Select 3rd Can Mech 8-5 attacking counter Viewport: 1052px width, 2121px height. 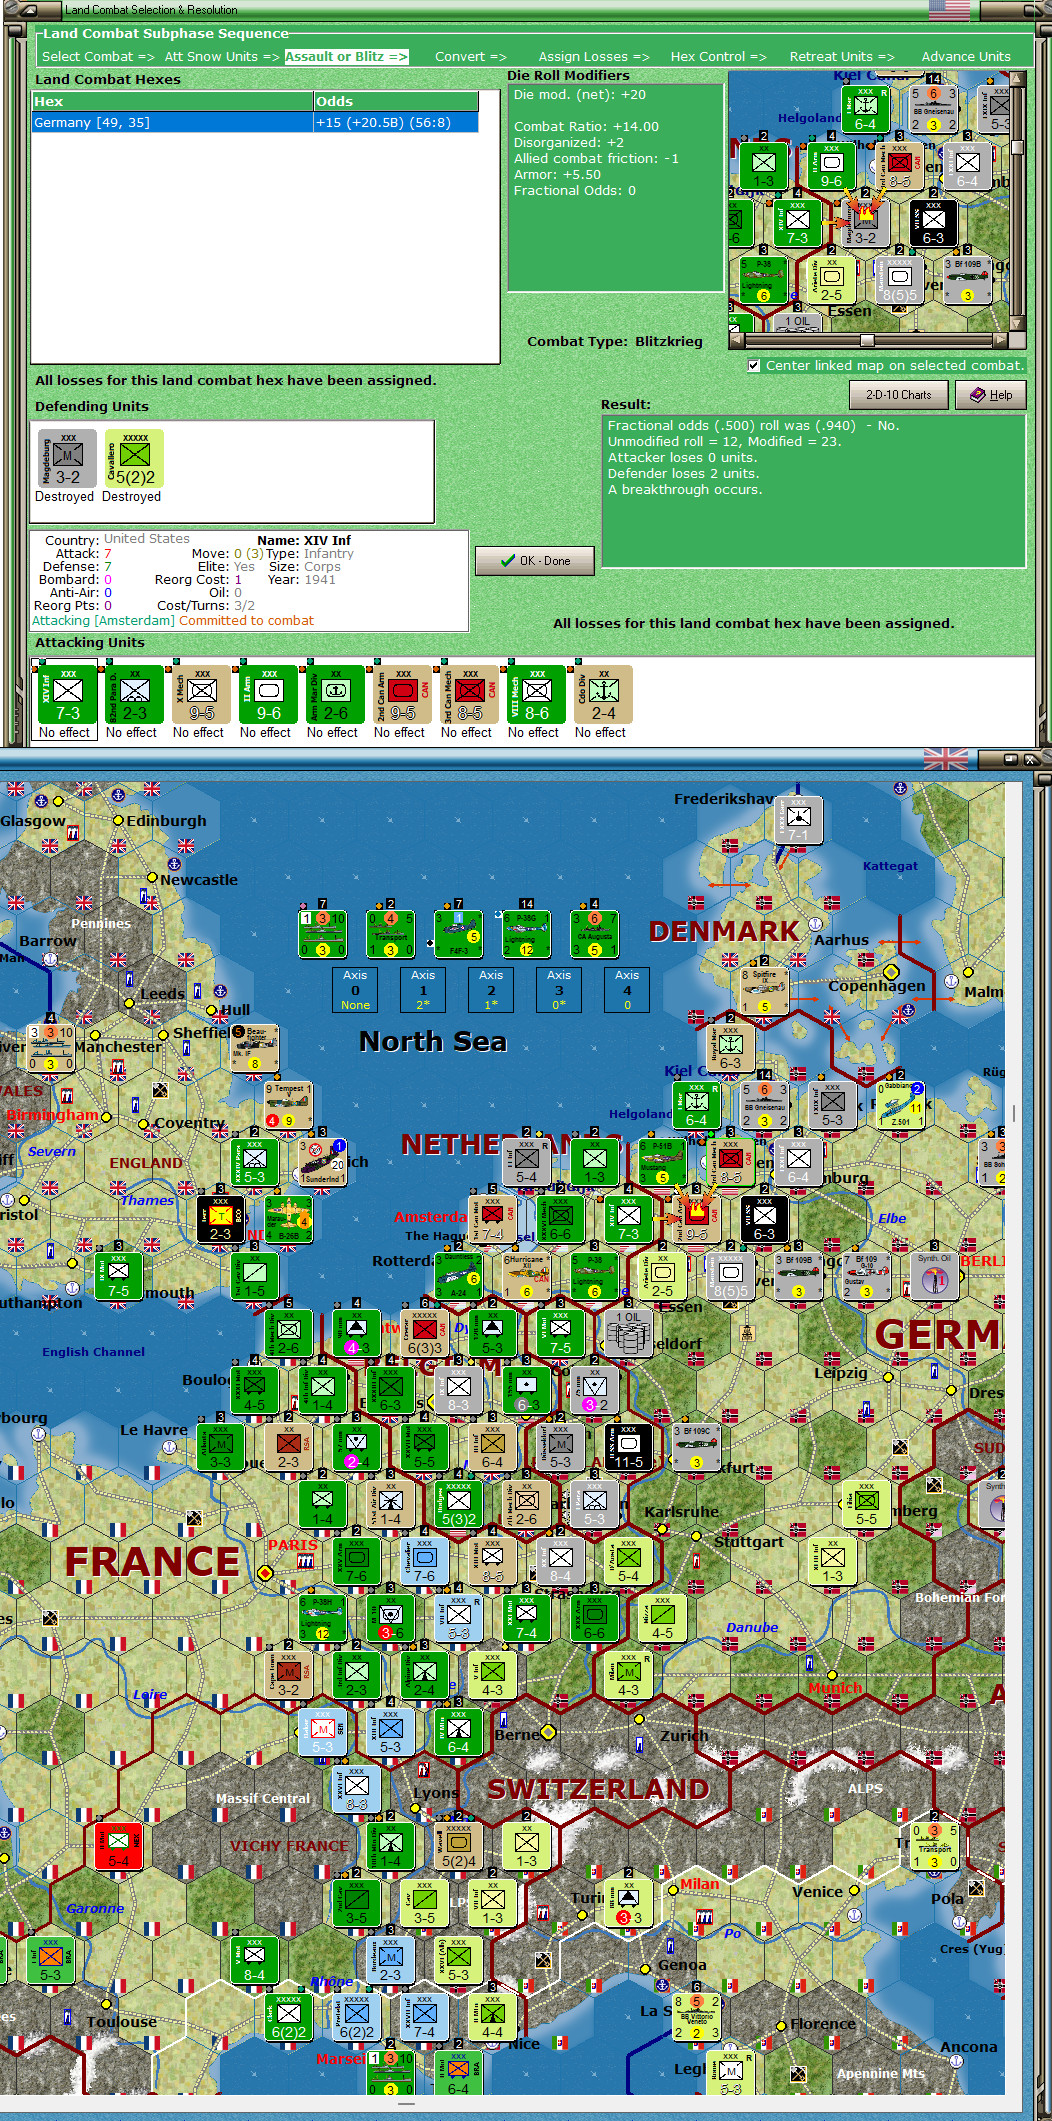(x=470, y=694)
